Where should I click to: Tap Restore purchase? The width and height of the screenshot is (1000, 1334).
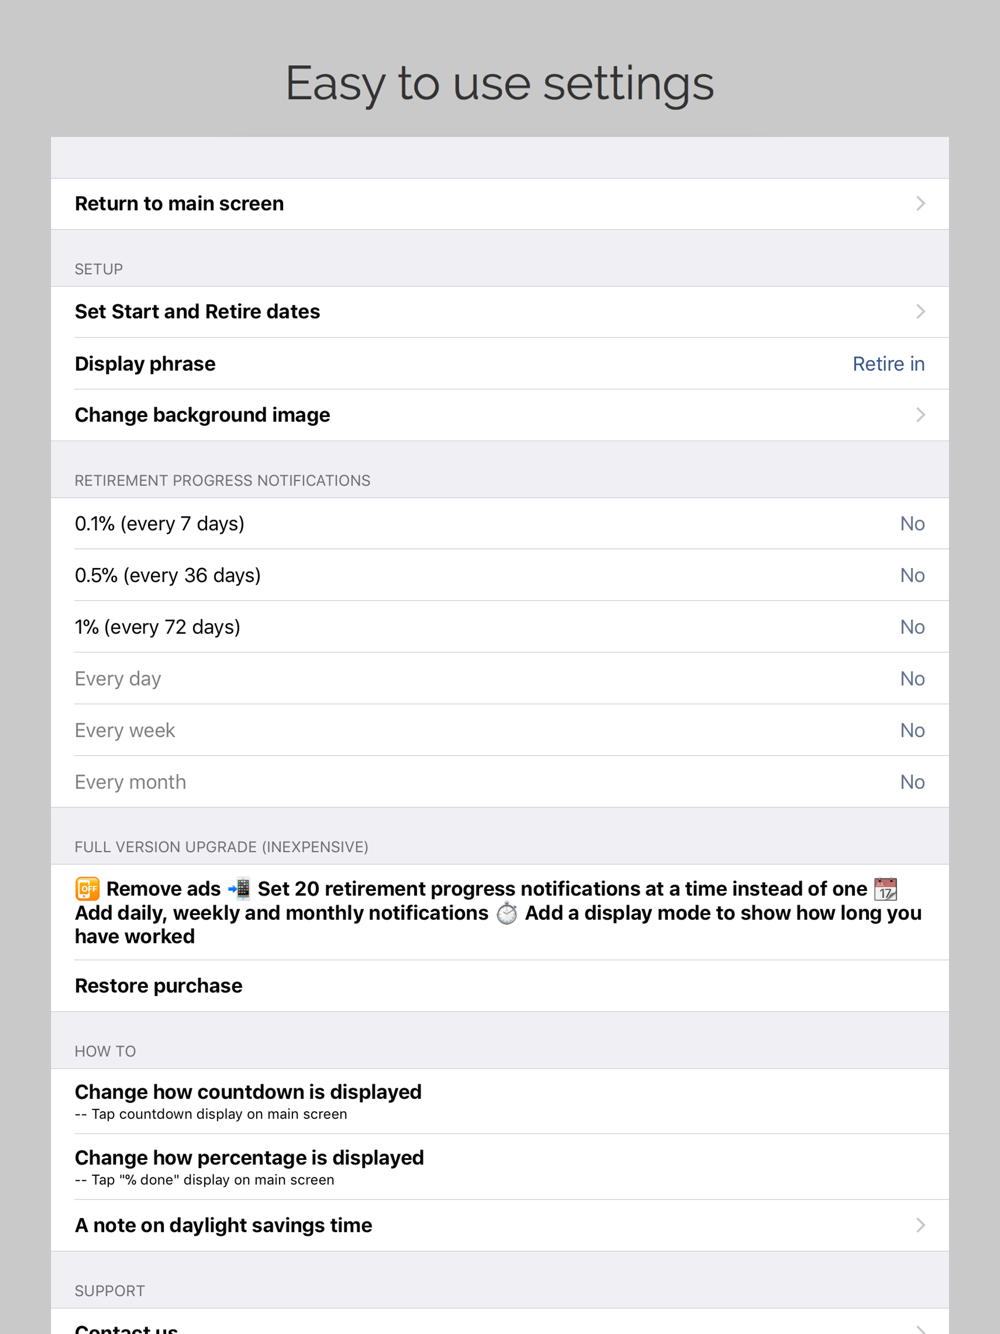(159, 986)
